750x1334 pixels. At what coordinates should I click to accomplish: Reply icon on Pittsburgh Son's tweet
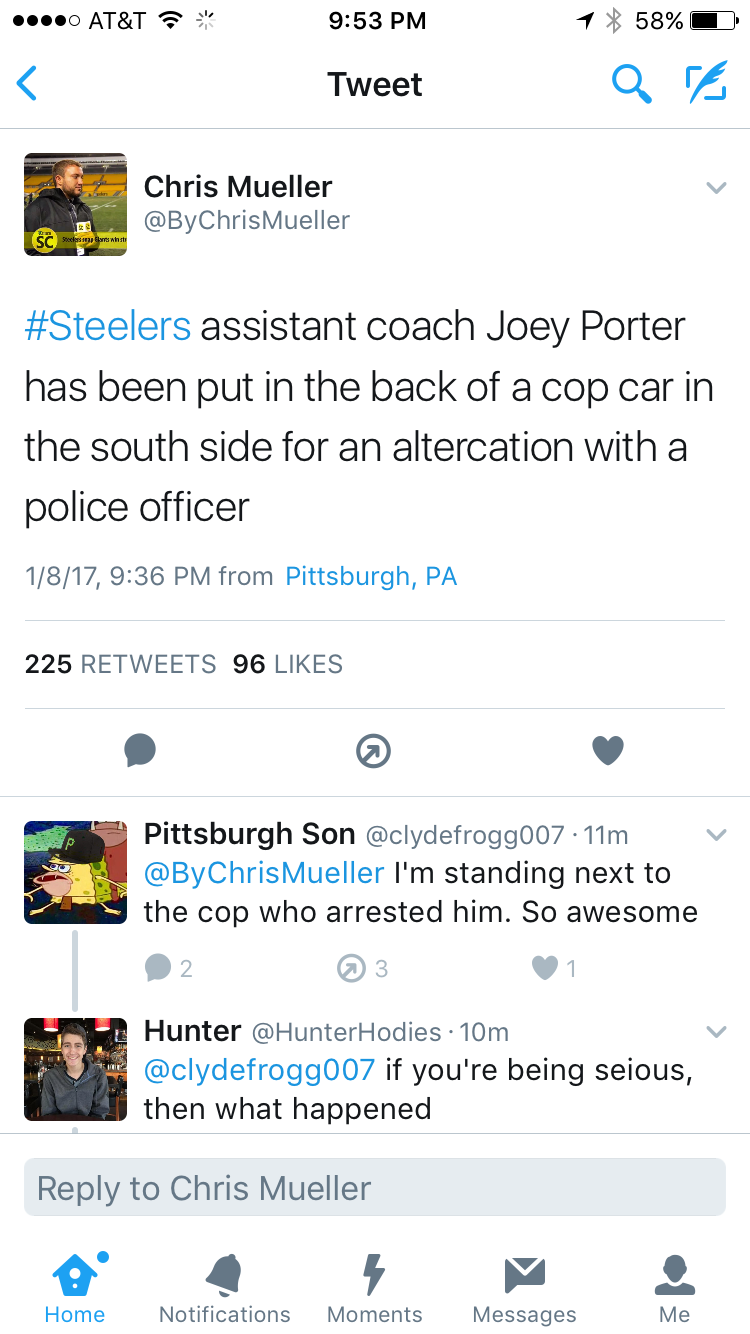tap(158, 967)
